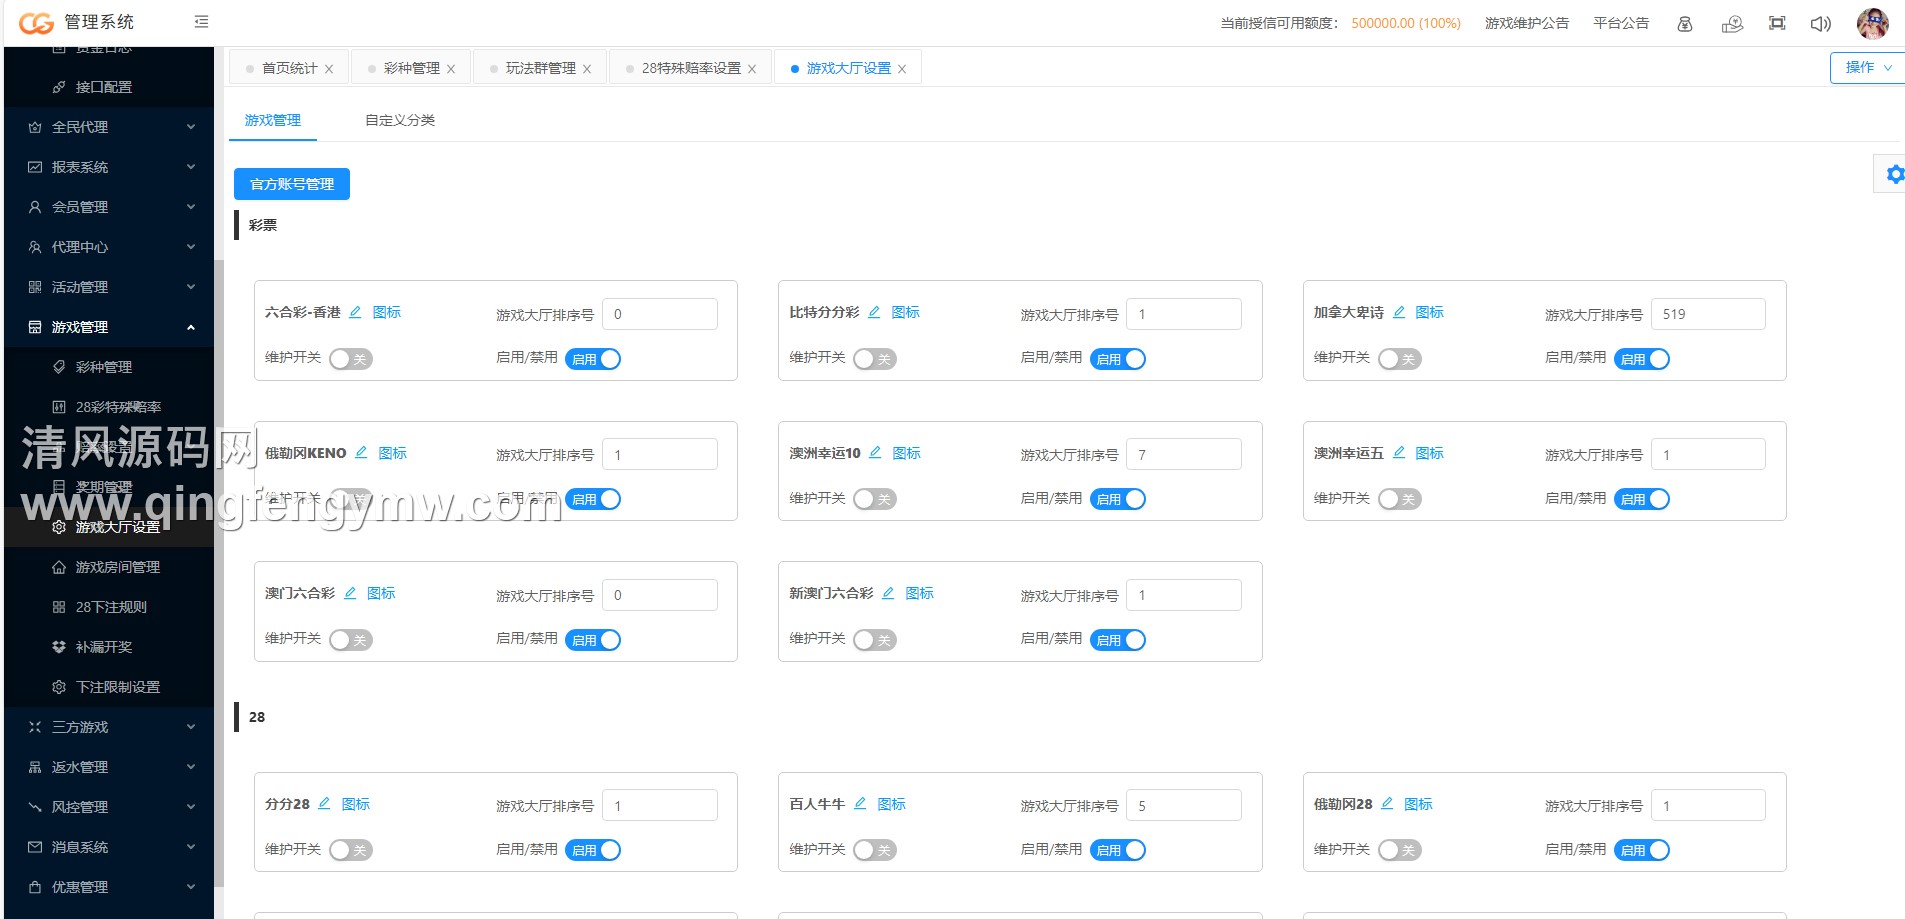Screen dimensions: 1905x919
Task: Open the 操作 dropdown menu
Action: point(1866,68)
